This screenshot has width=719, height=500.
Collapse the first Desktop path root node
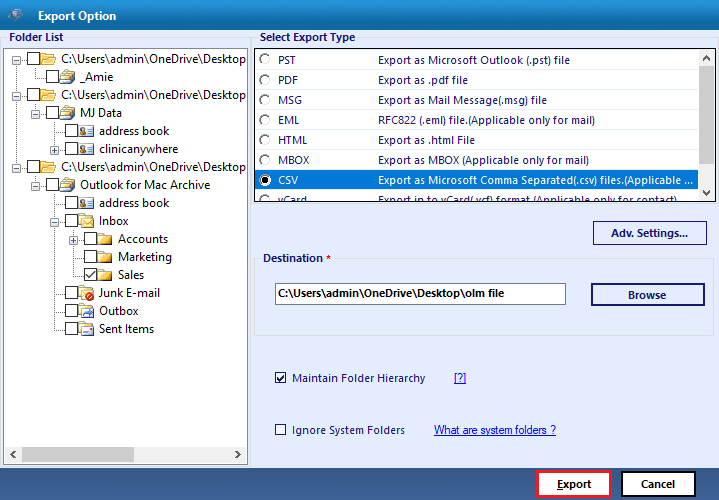coord(17,60)
